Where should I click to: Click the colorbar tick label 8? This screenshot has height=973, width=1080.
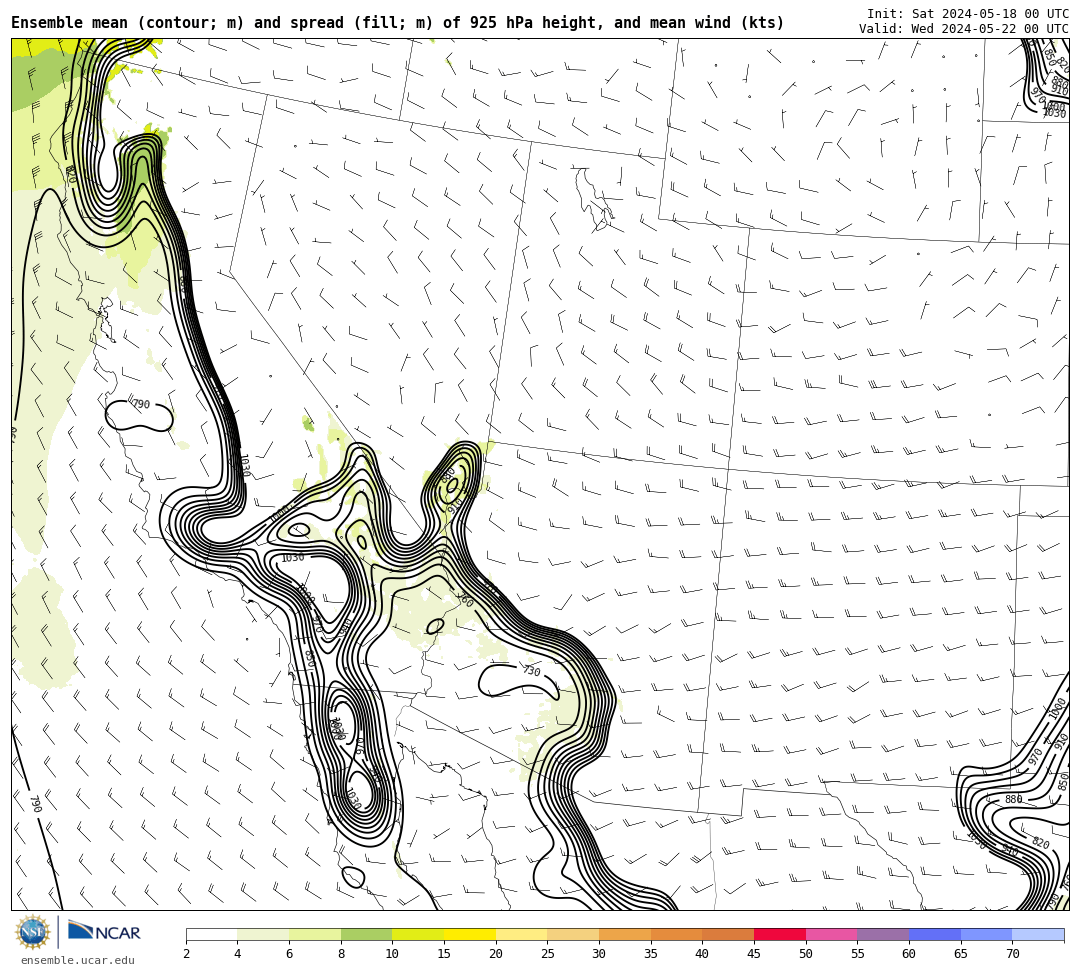(341, 954)
